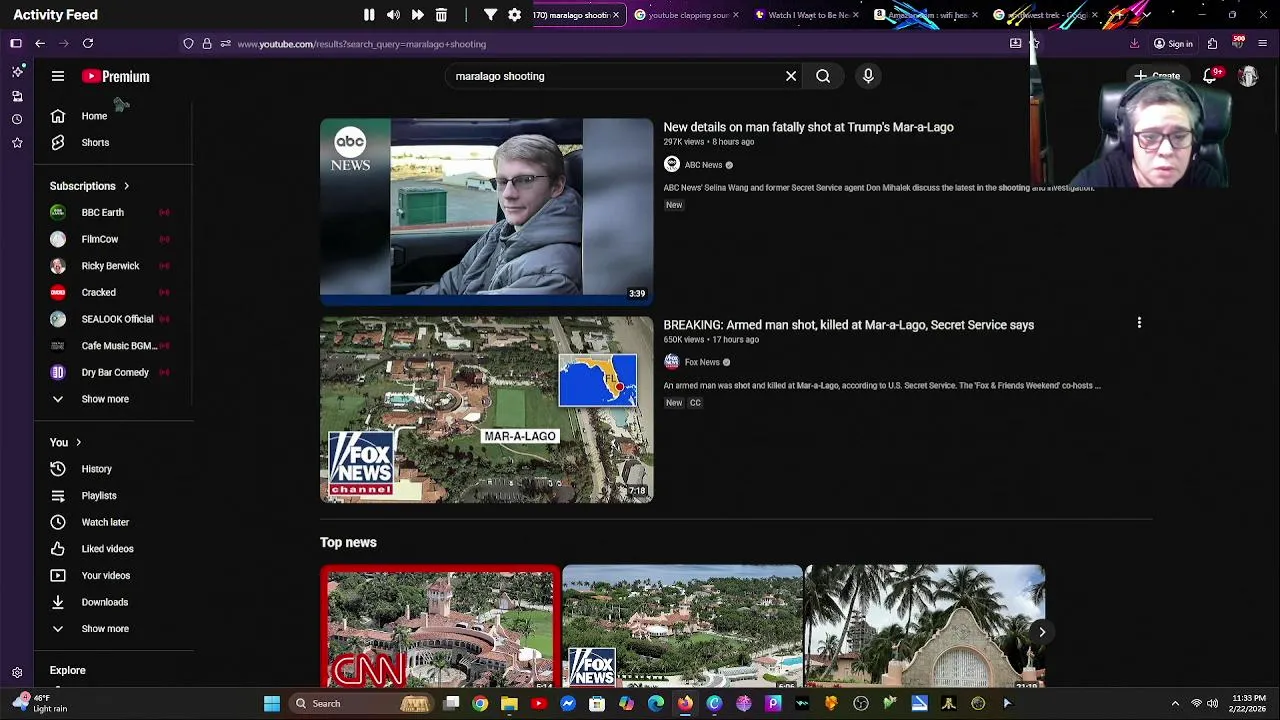Open the Activity Feed filter

tap(490, 15)
